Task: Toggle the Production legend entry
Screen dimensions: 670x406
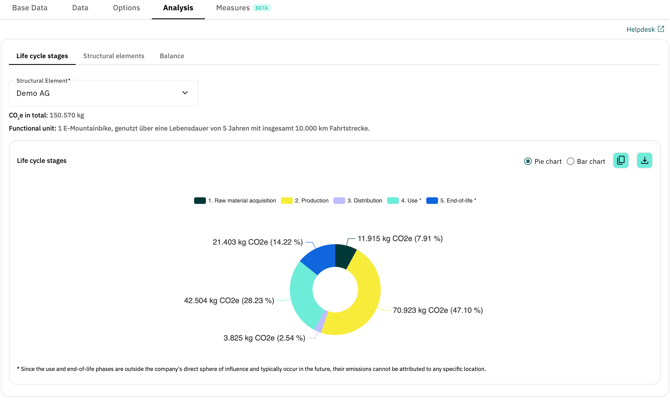Action: pos(306,201)
